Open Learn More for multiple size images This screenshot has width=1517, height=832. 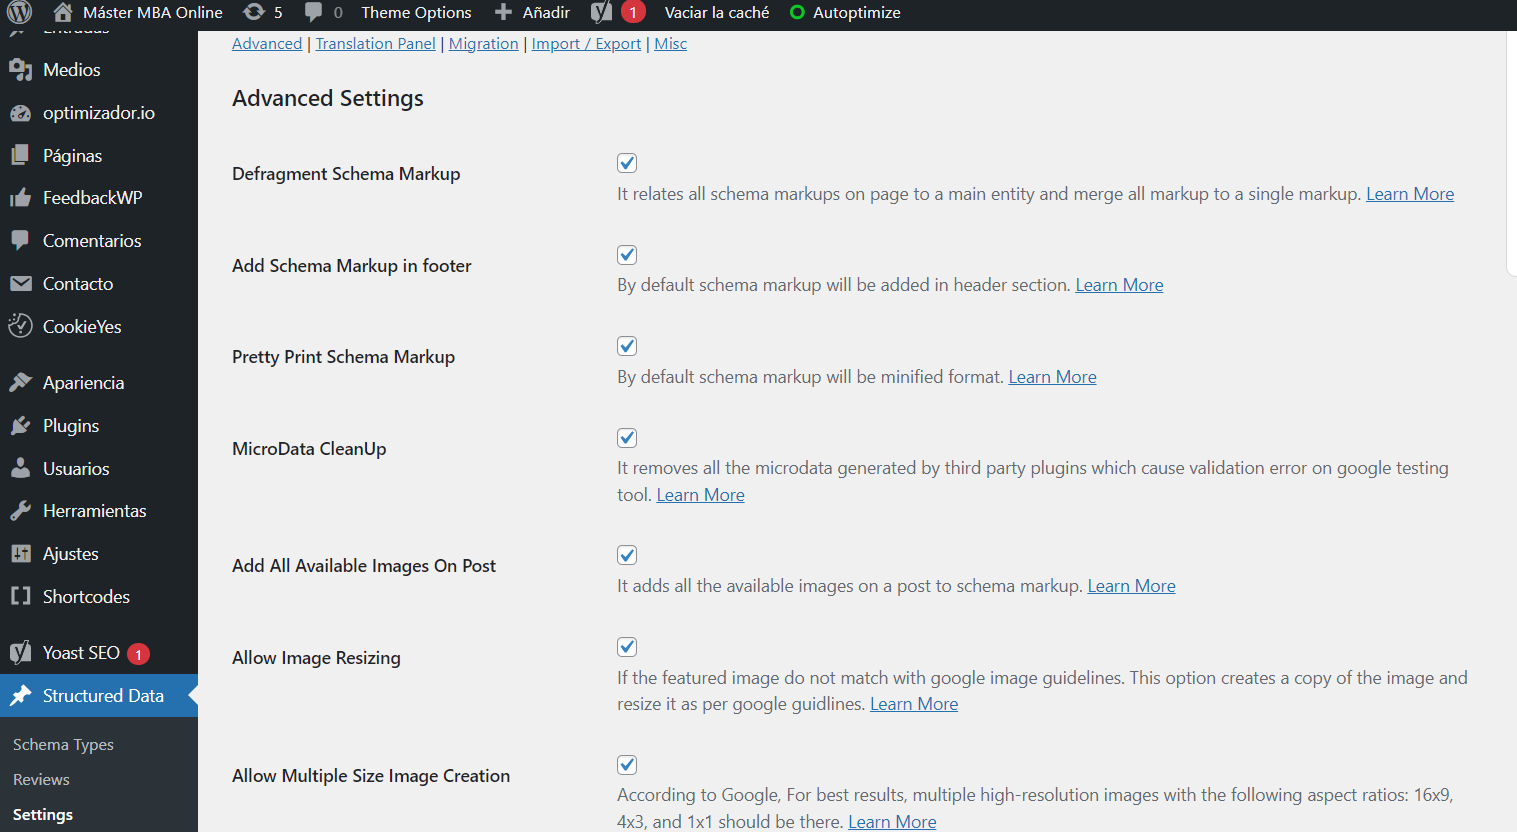click(x=892, y=822)
